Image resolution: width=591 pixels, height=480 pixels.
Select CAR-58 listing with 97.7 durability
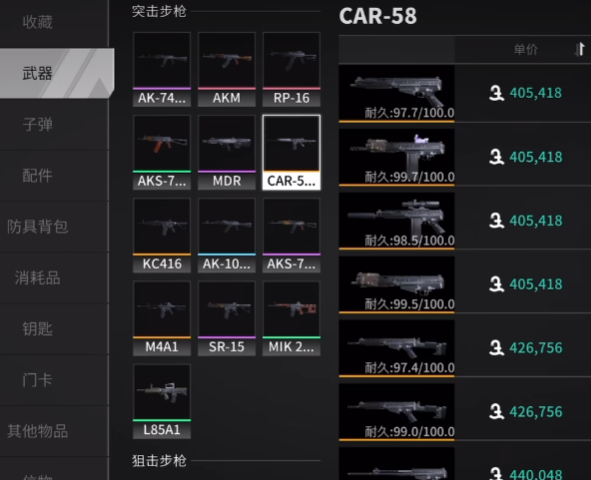pos(465,93)
